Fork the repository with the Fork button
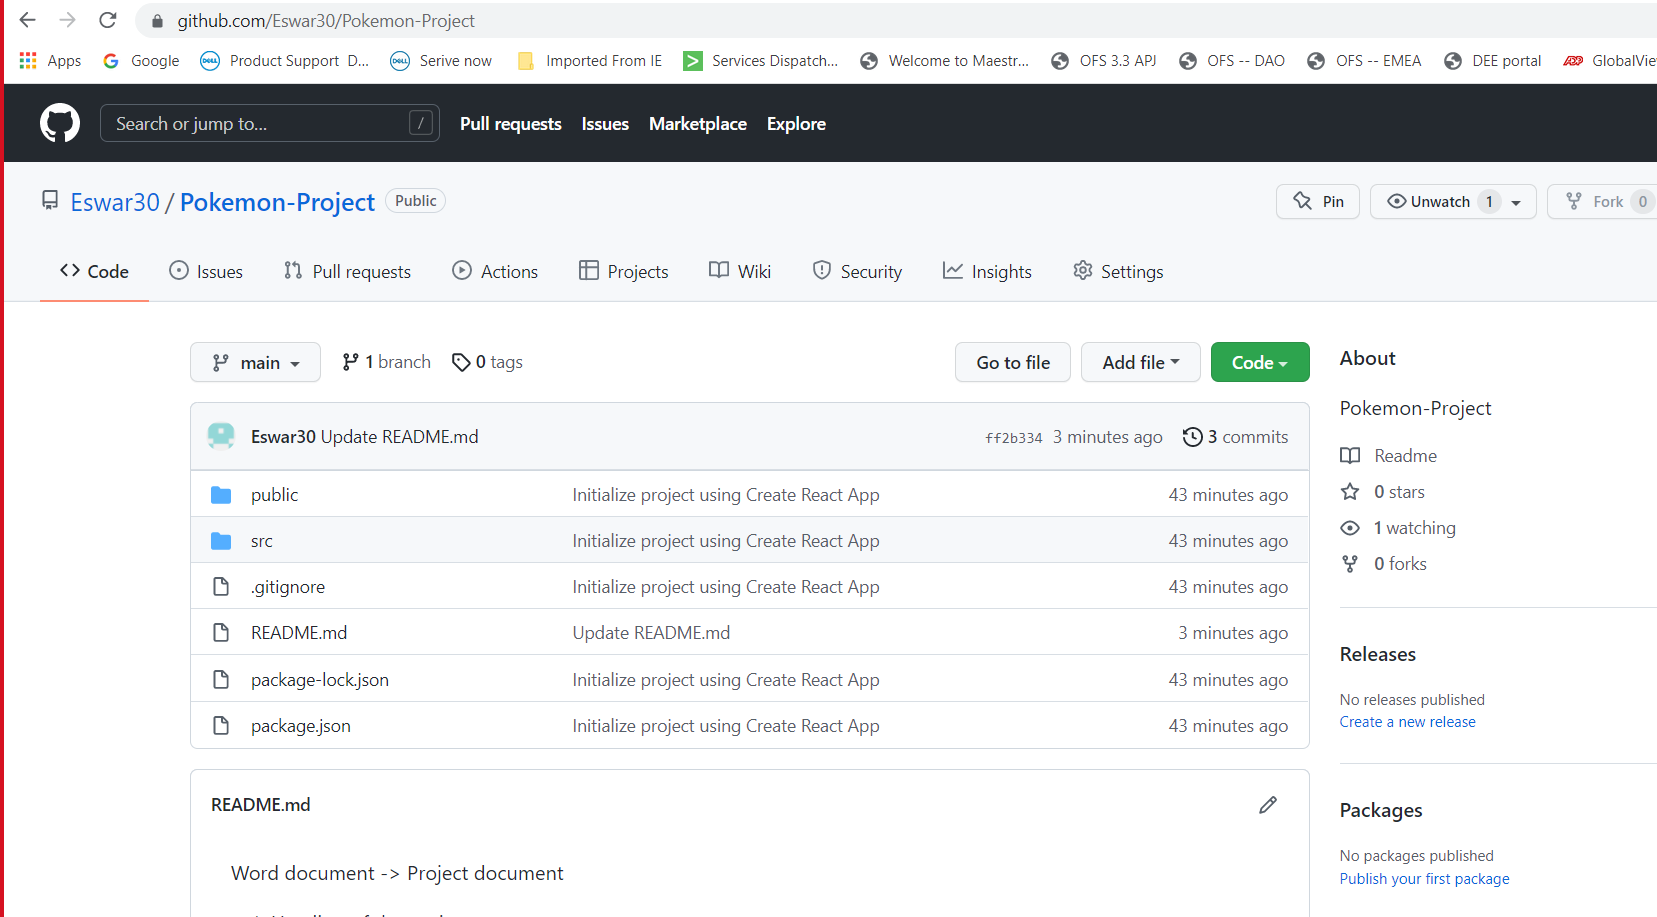The height and width of the screenshot is (917, 1657). tap(1603, 201)
